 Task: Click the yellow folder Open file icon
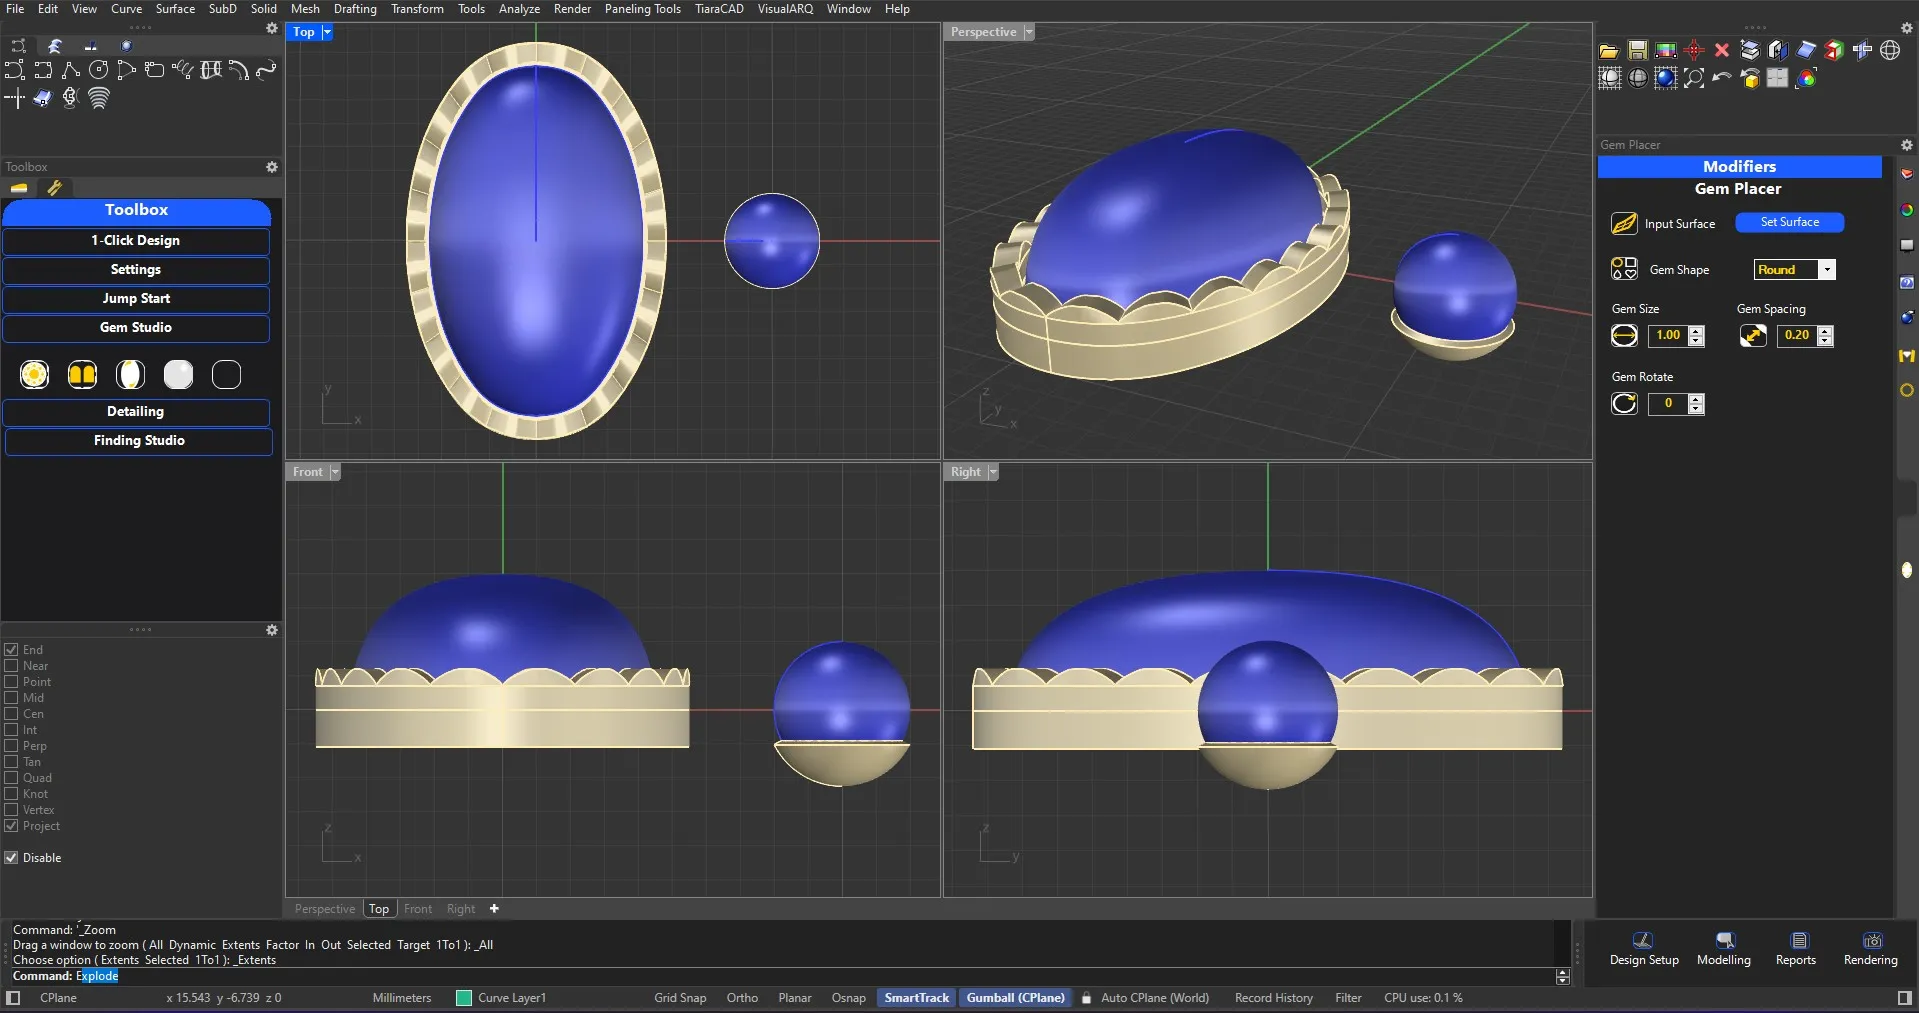pyautogui.click(x=1609, y=51)
